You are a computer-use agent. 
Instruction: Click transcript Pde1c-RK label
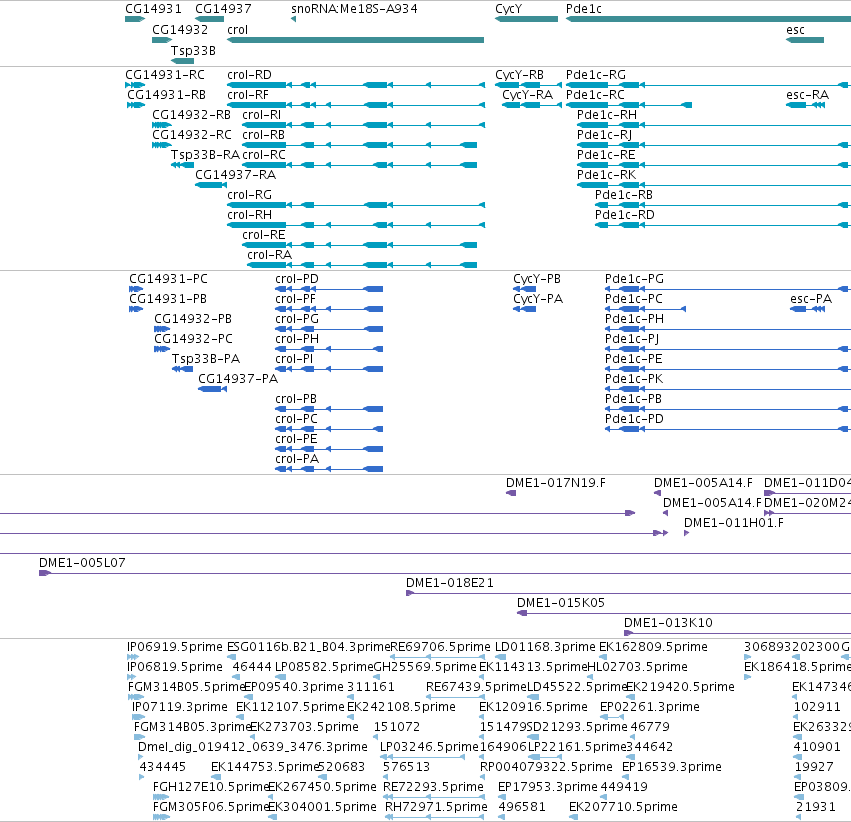click(x=606, y=175)
